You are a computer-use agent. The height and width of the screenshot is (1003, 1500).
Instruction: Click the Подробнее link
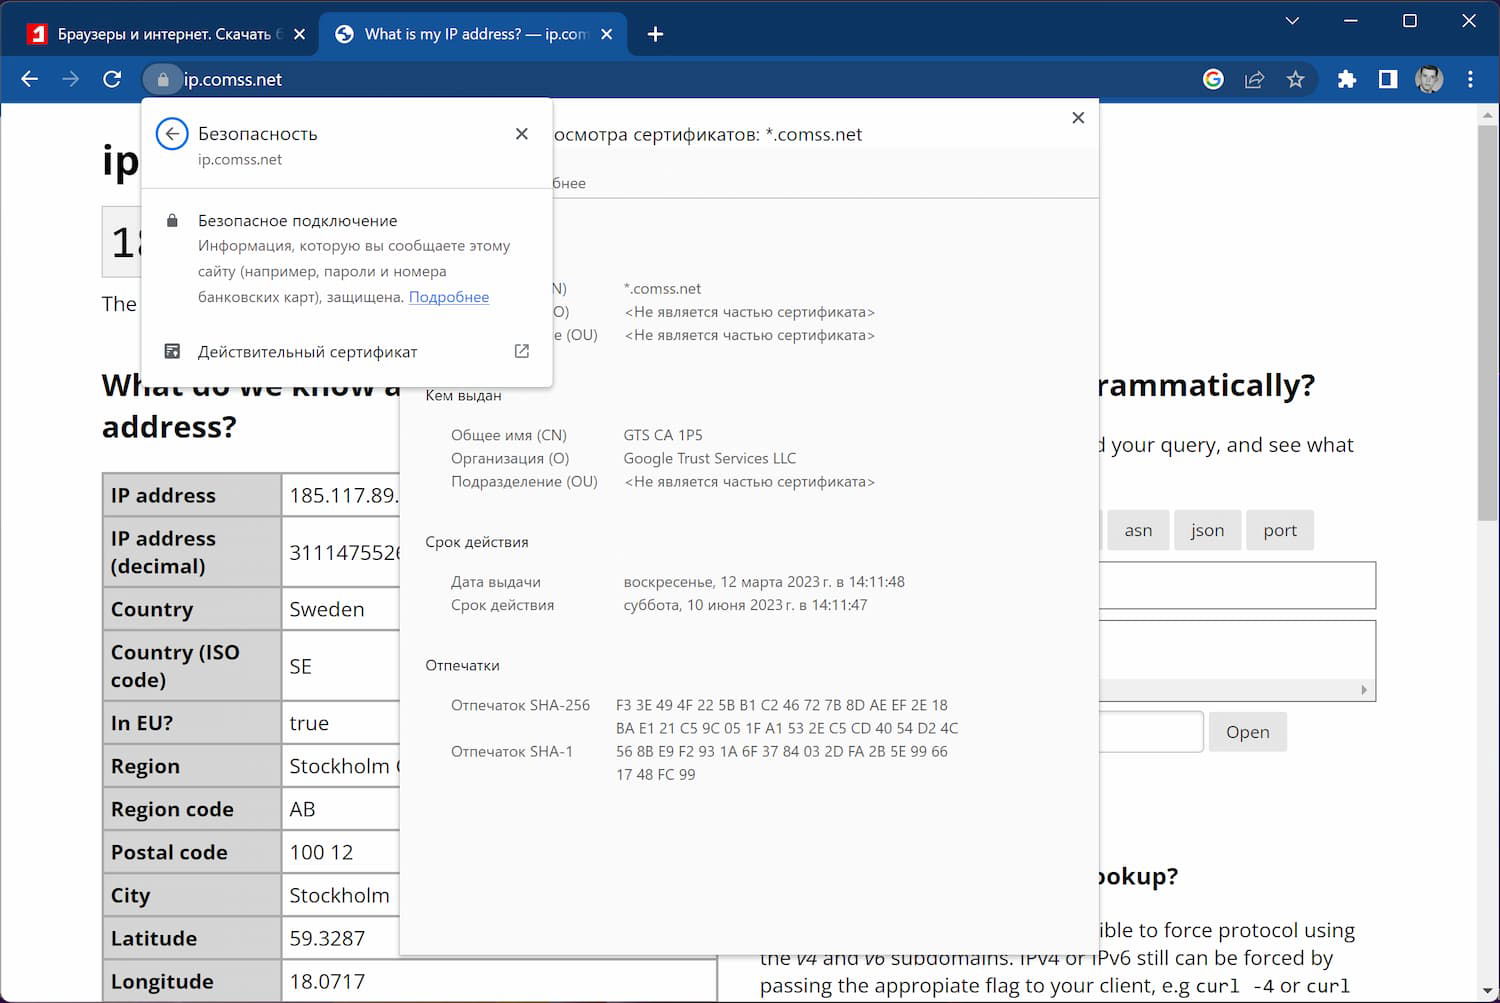pos(449,297)
